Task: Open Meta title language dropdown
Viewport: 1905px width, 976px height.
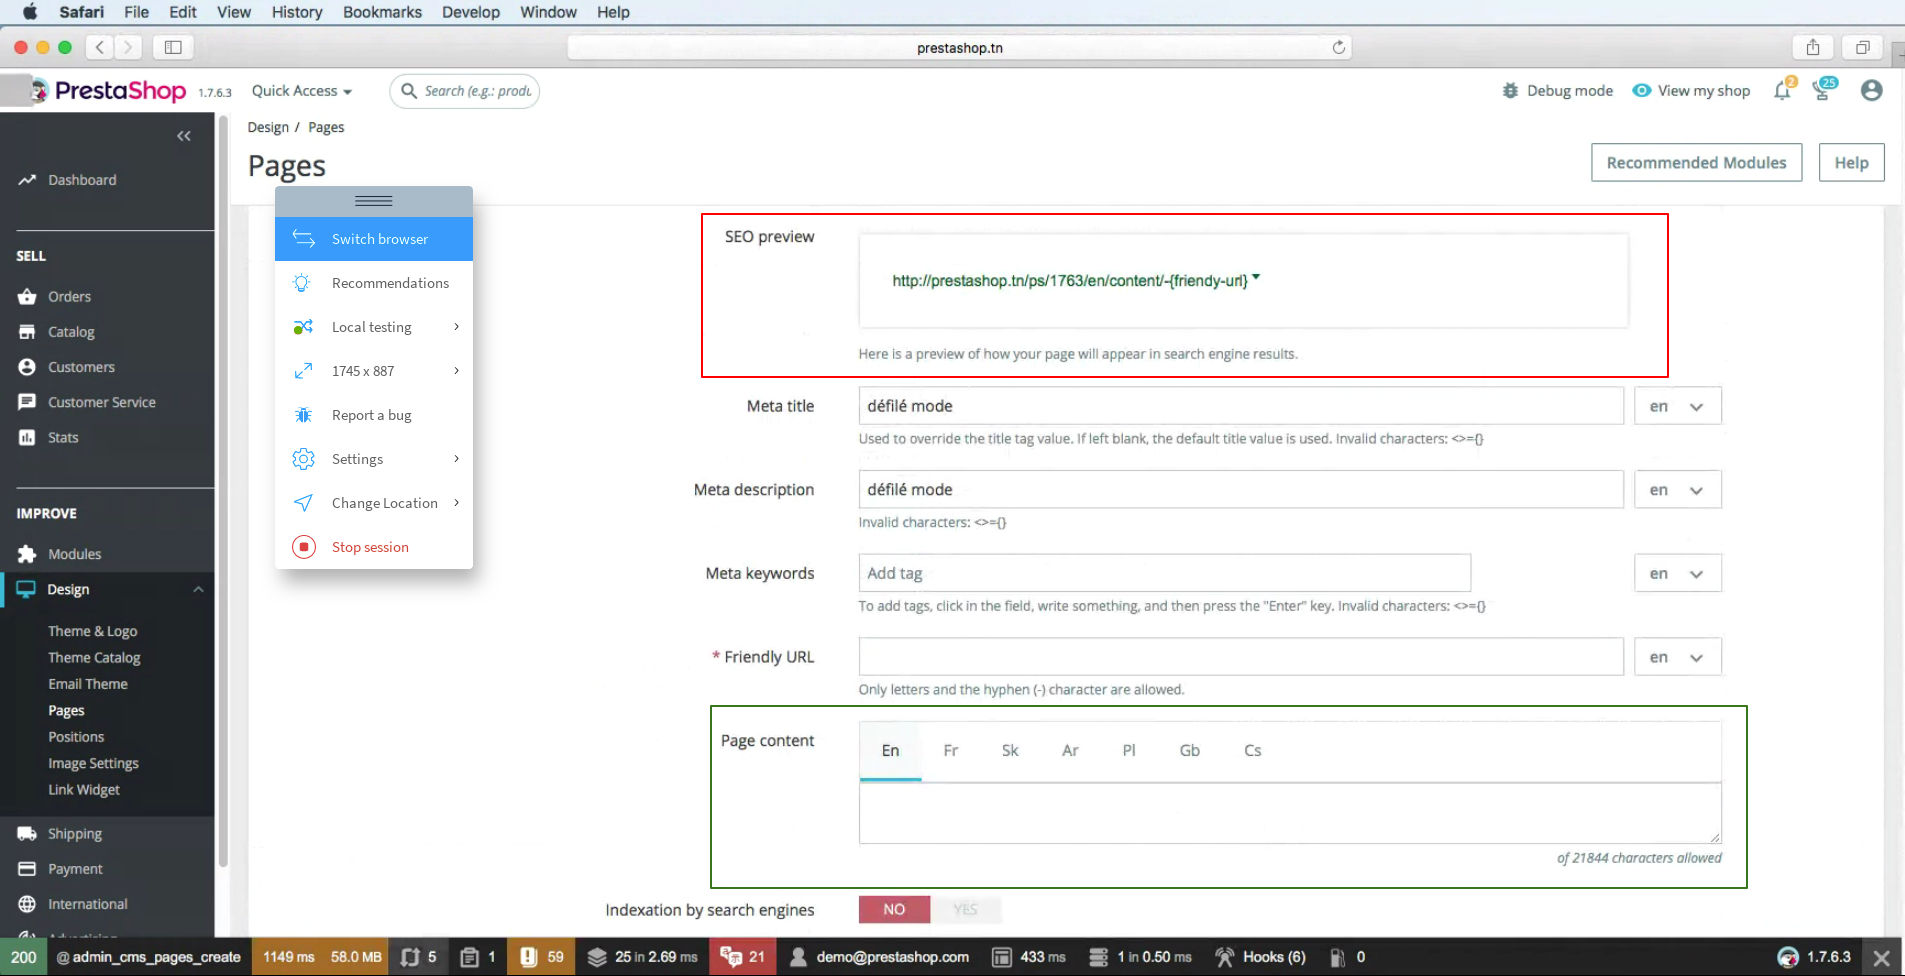Action: (1677, 406)
